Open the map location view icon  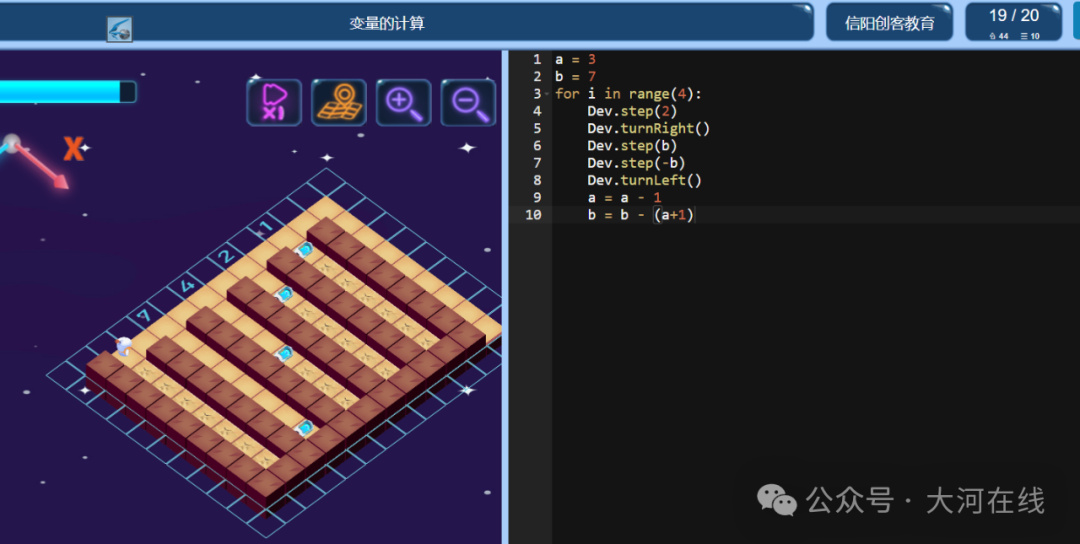click(x=339, y=103)
